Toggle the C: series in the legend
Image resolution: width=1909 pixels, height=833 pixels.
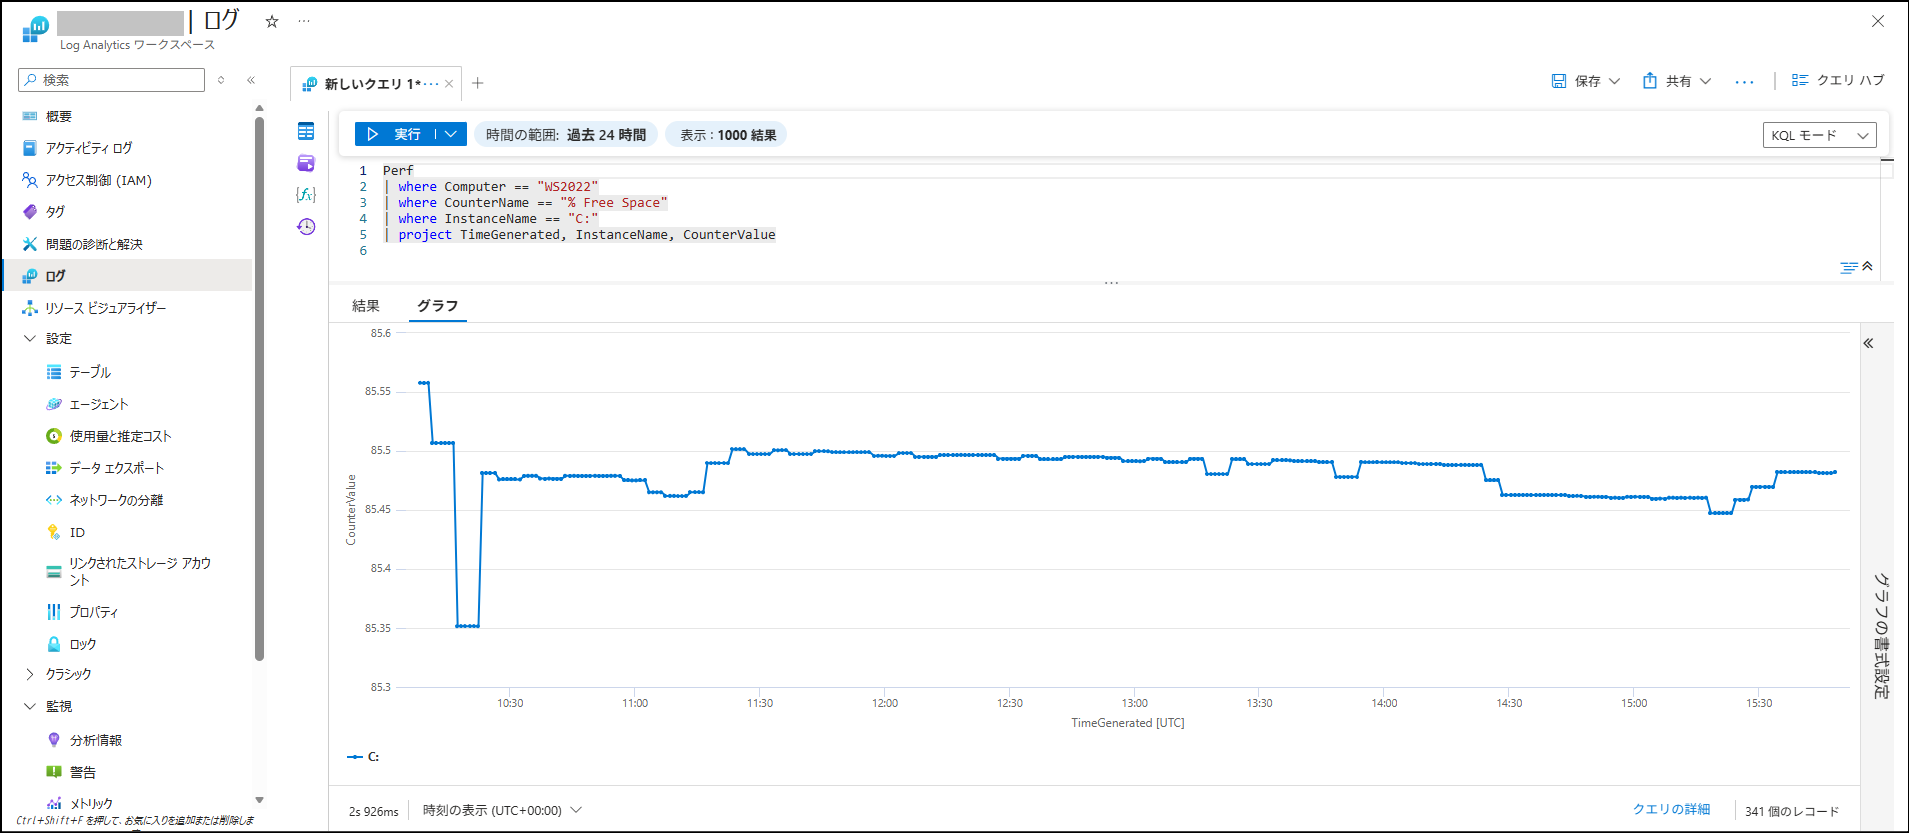click(364, 757)
